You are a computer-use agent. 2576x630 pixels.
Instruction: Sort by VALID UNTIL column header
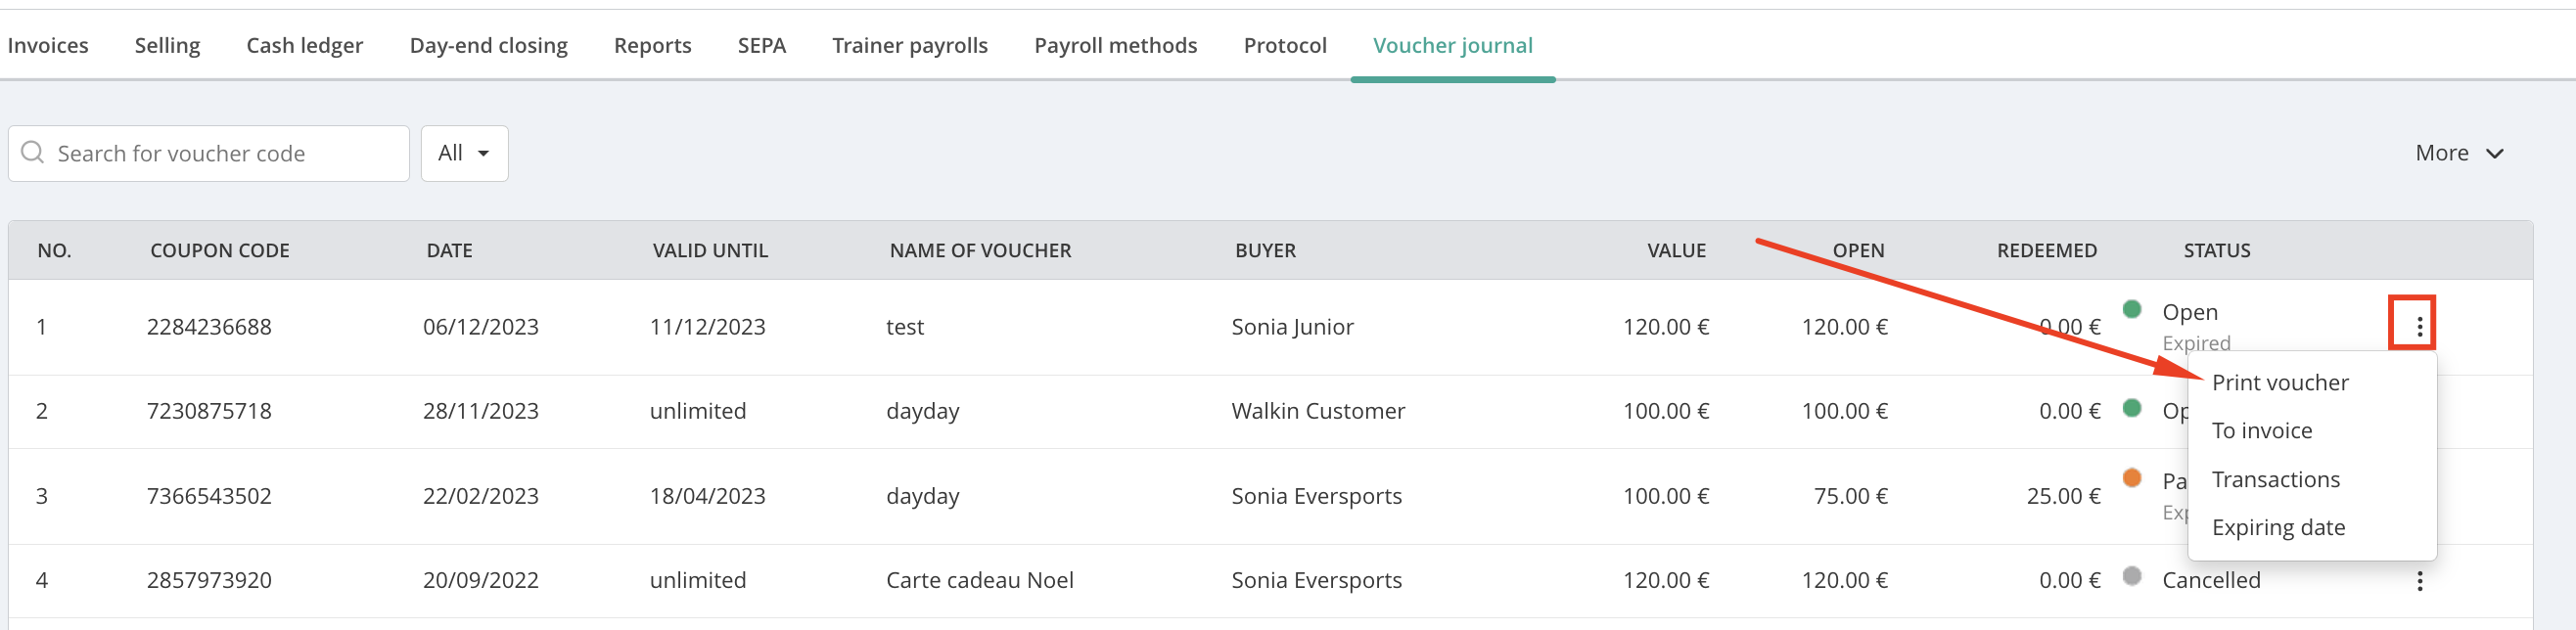[710, 251]
